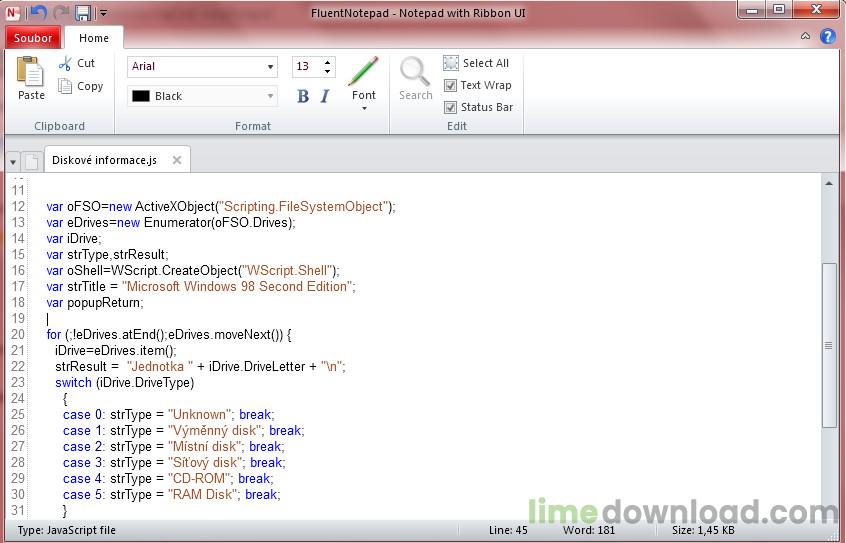Toggle the Text Wrap checkbox
The height and width of the screenshot is (543, 846).
pos(451,85)
